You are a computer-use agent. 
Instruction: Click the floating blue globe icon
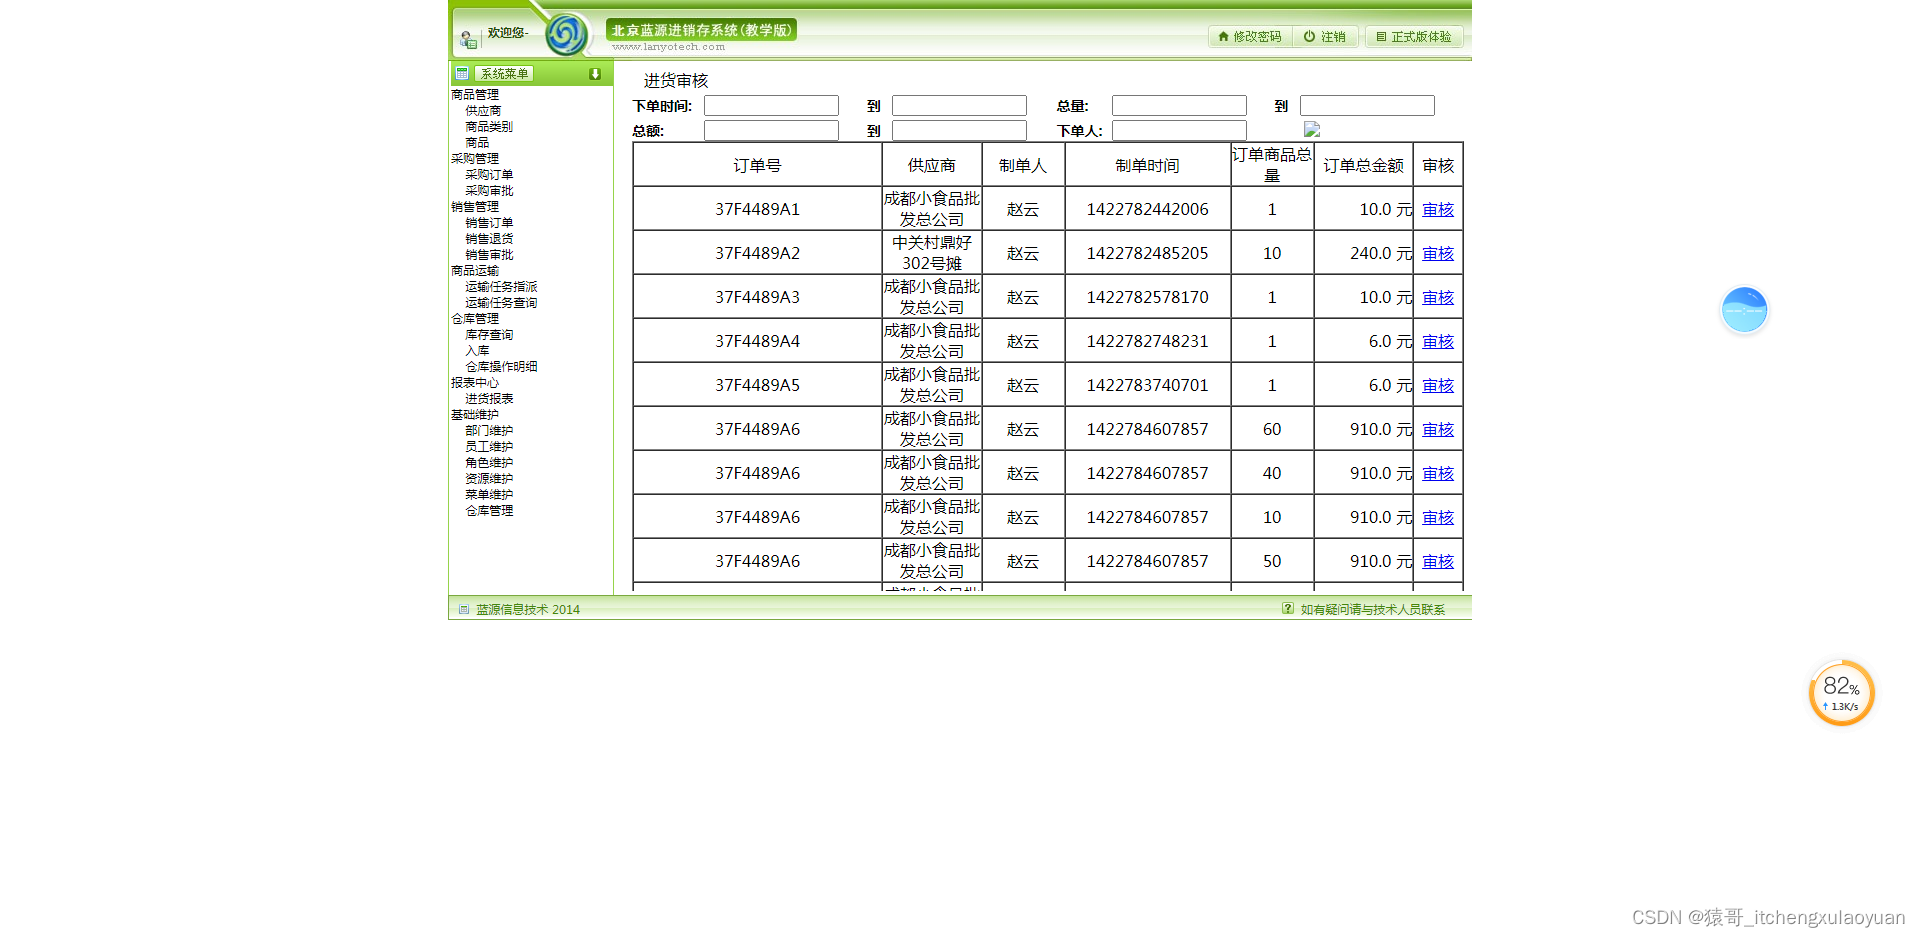1744,310
